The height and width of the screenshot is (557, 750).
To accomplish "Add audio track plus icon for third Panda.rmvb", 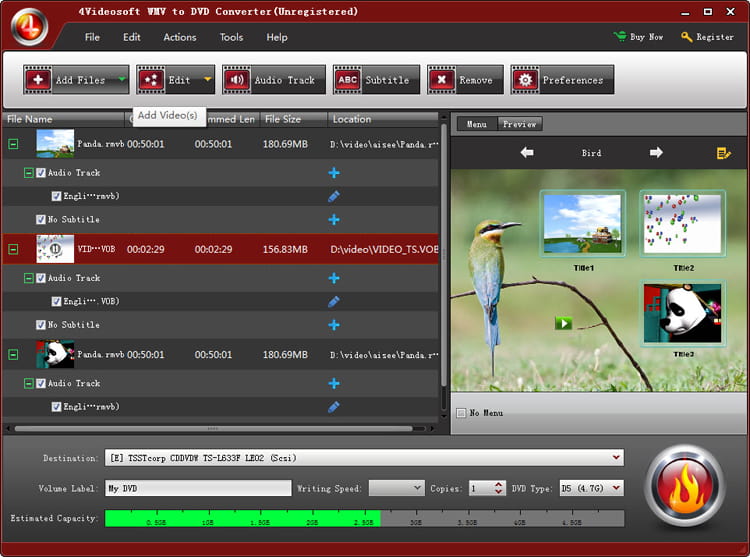I will pyautogui.click(x=334, y=383).
